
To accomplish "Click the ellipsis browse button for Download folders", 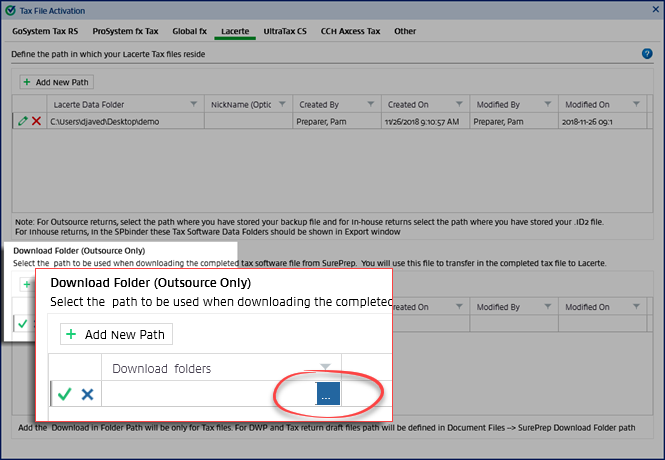I will click(x=328, y=394).
